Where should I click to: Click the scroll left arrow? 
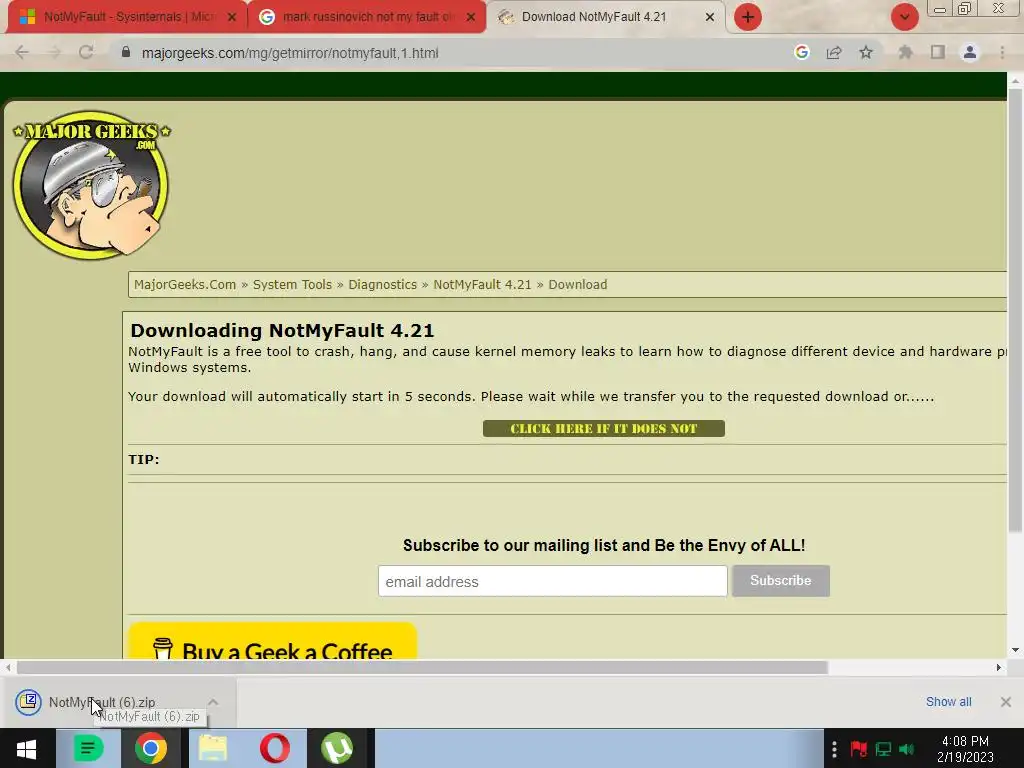pos(8,667)
